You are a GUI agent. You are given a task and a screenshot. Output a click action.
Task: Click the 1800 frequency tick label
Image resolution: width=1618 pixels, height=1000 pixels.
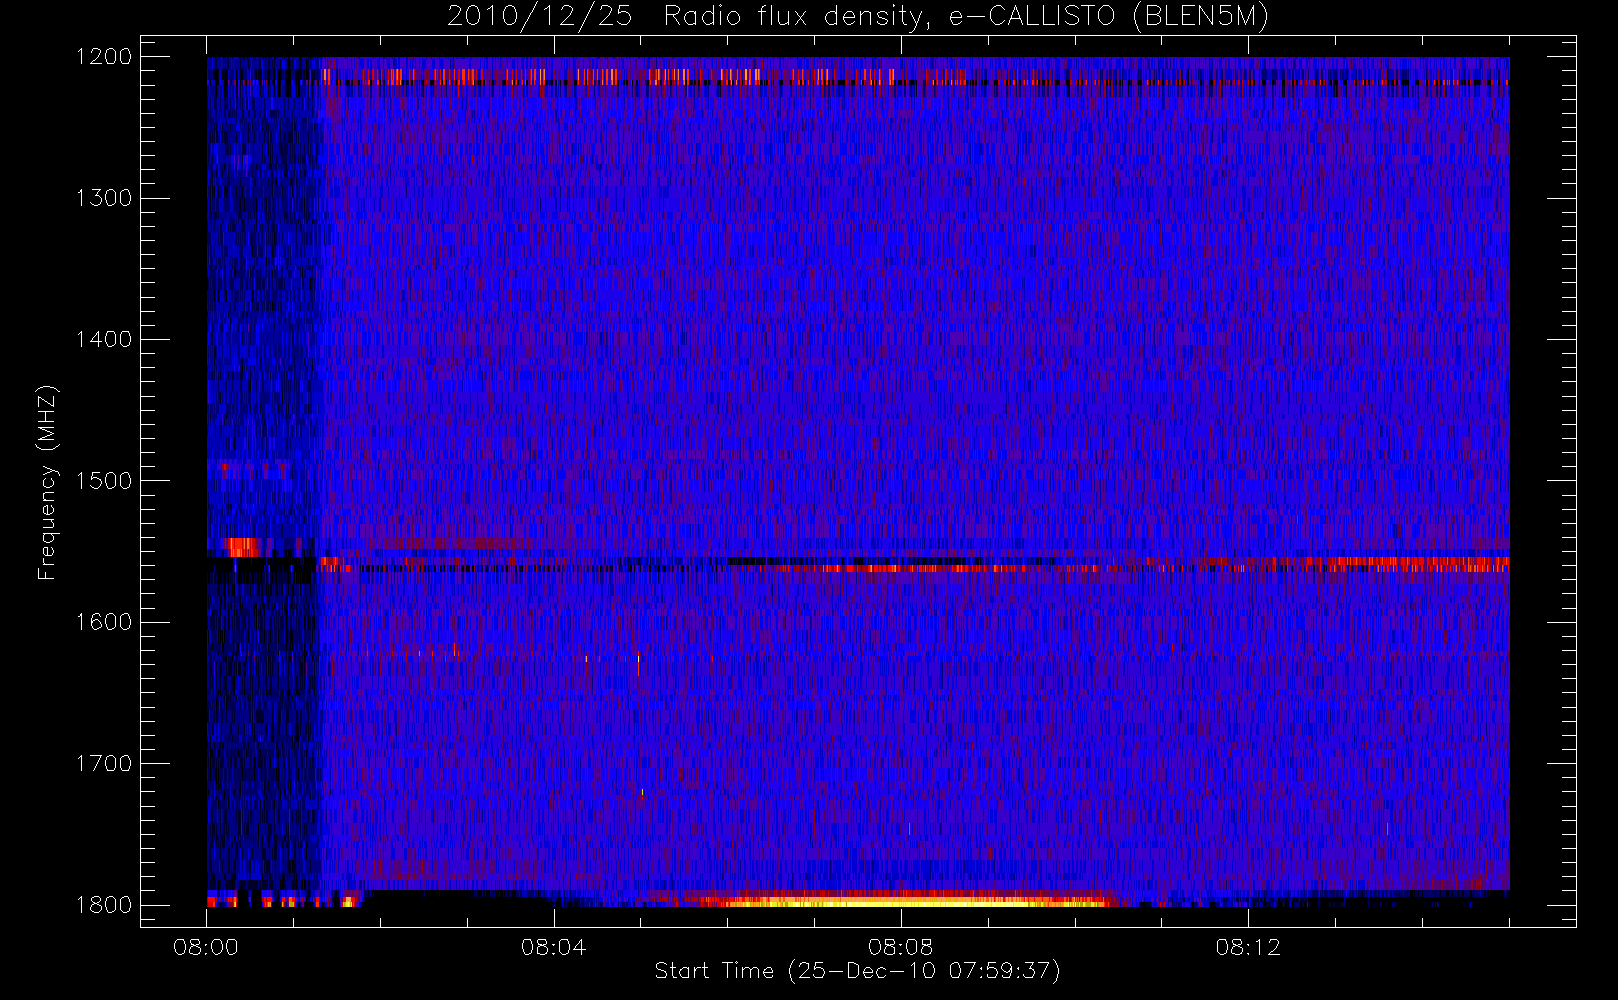coord(104,905)
